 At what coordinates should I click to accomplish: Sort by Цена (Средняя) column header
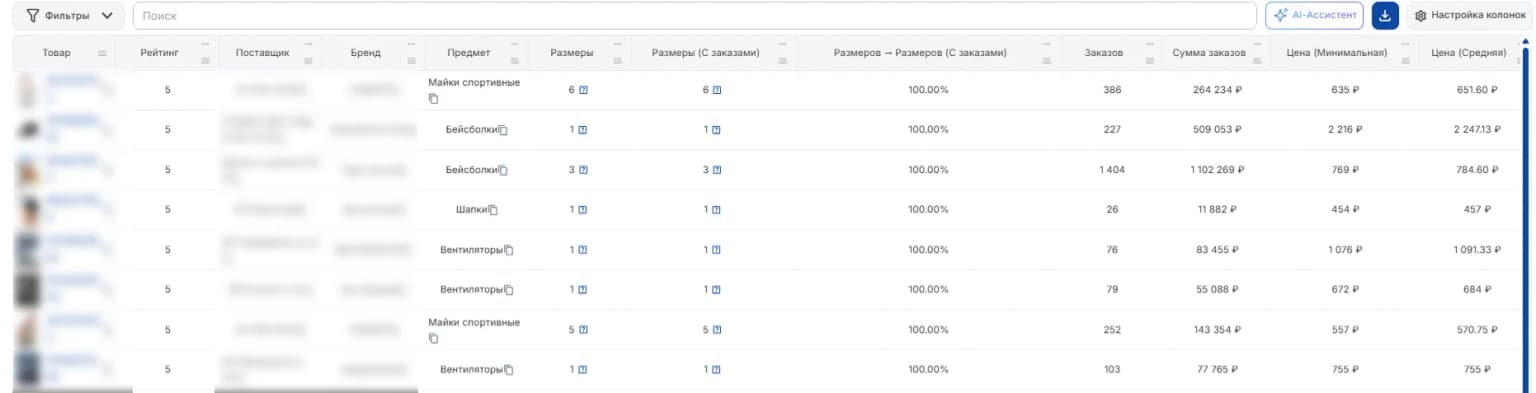[1470, 53]
